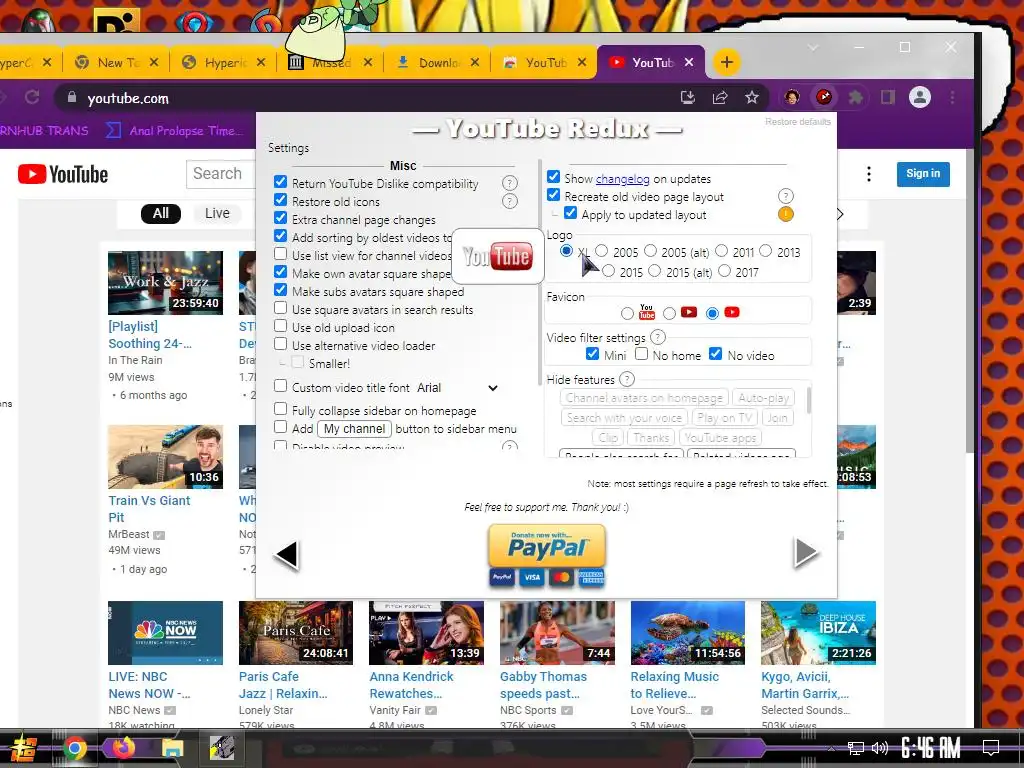Image resolution: width=1024 pixels, height=768 pixels.
Task: Switch to the Download tab
Action: (439, 62)
